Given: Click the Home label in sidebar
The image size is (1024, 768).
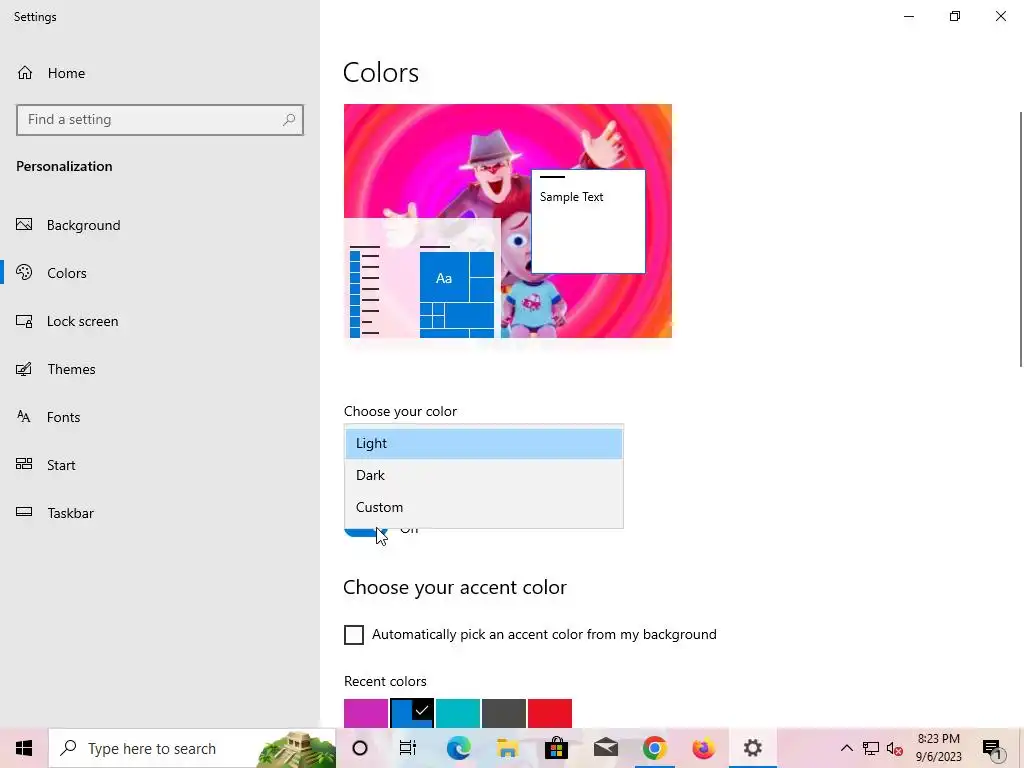Looking at the screenshot, I should click(66, 73).
